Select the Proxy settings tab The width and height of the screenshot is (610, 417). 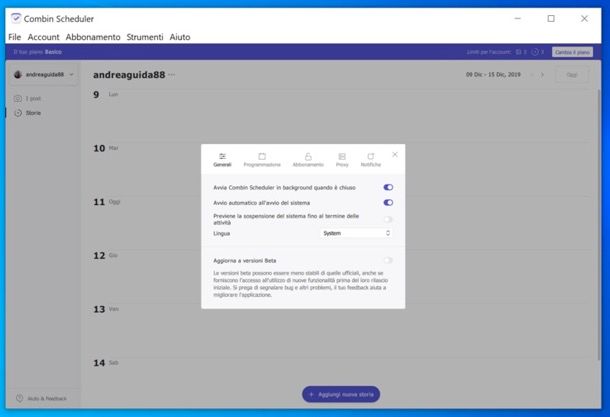pos(342,160)
